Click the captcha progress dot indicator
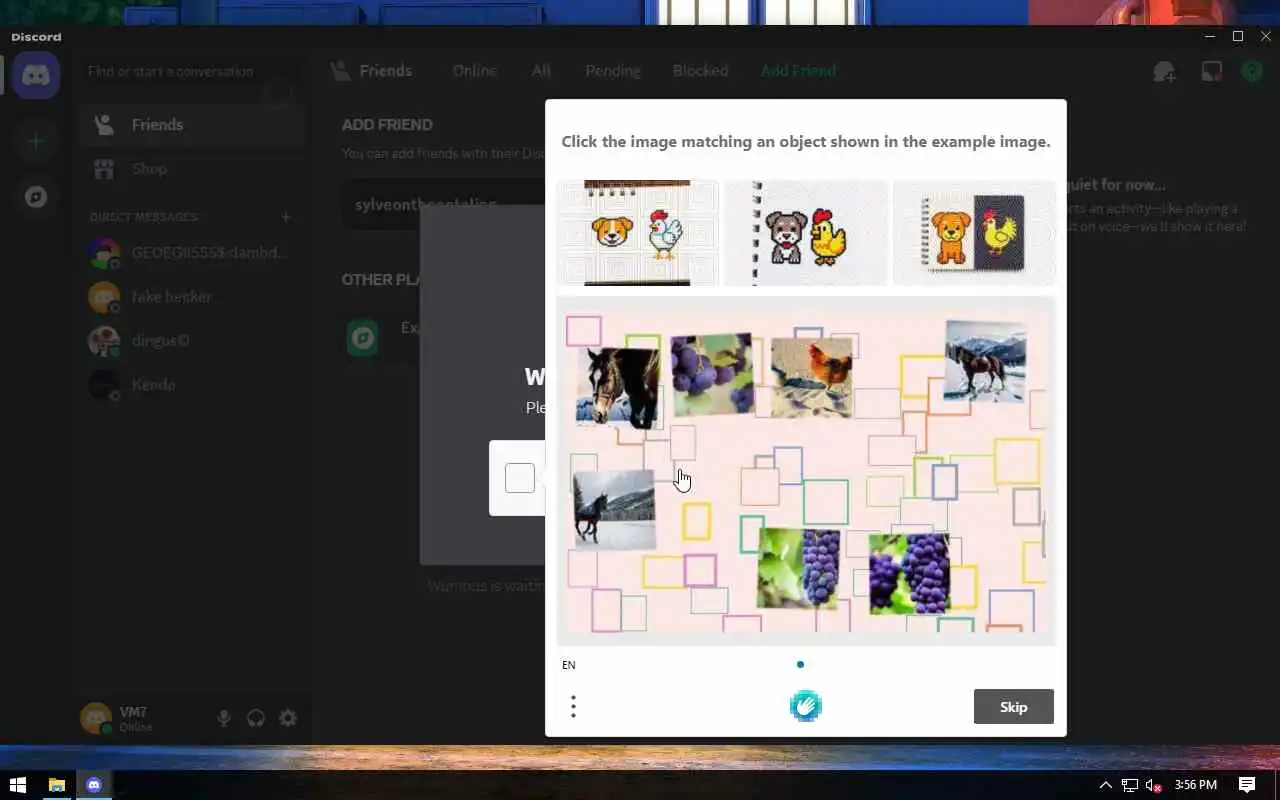The width and height of the screenshot is (1280, 800). [x=800, y=664]
